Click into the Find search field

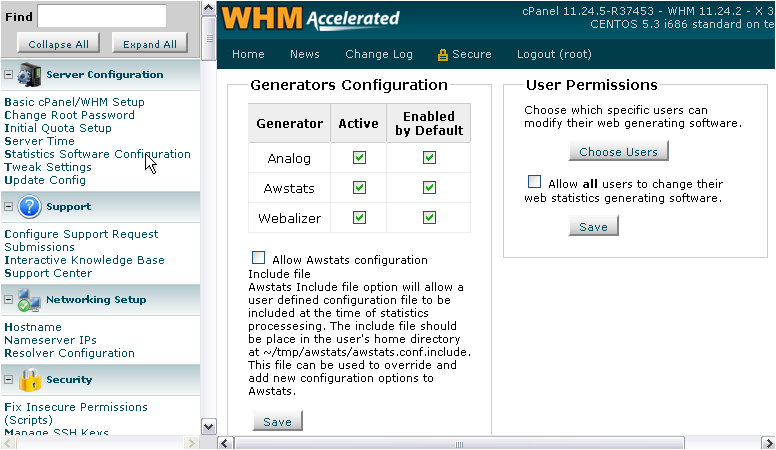click(x=102, y=16)
